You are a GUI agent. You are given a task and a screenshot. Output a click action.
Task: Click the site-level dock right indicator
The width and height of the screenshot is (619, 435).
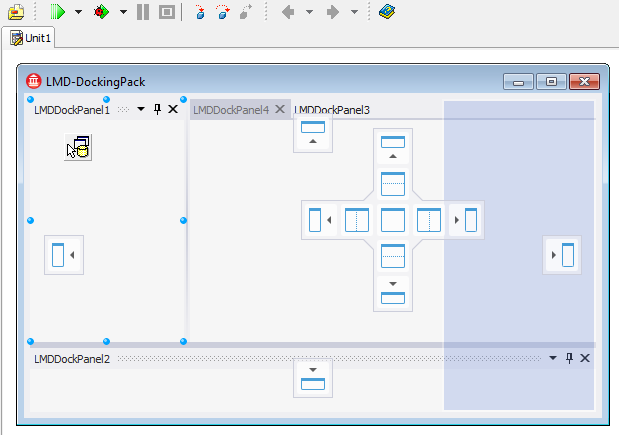pyautogui.click(x=562, y=255)
